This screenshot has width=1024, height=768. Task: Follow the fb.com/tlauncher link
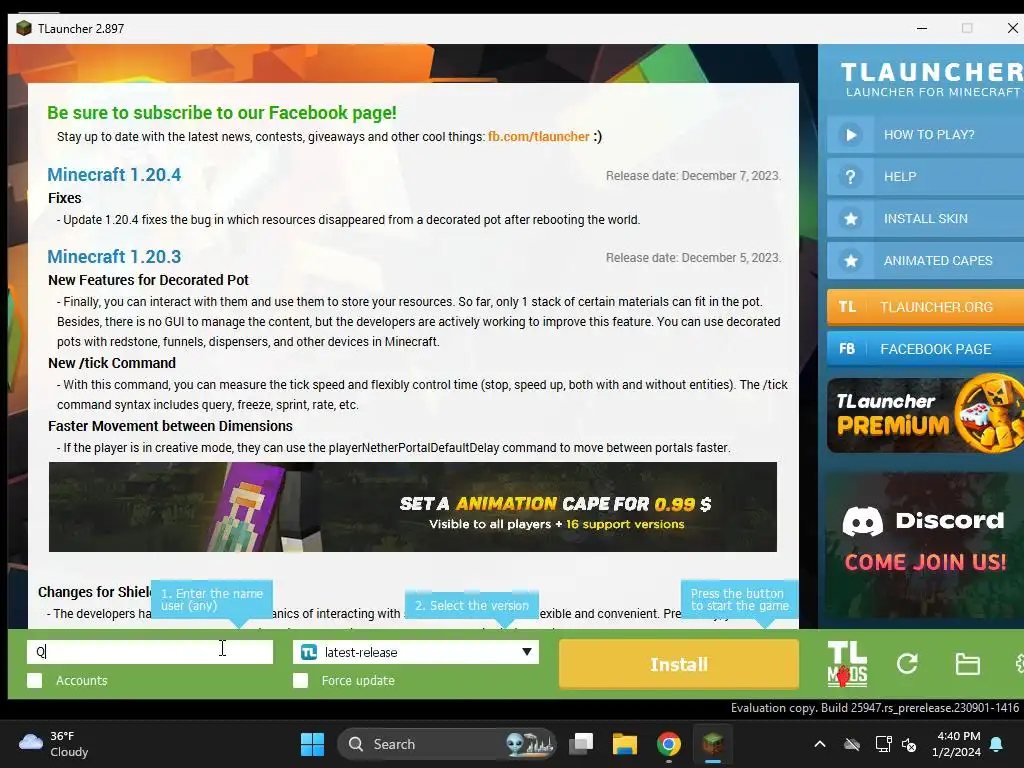538,136
